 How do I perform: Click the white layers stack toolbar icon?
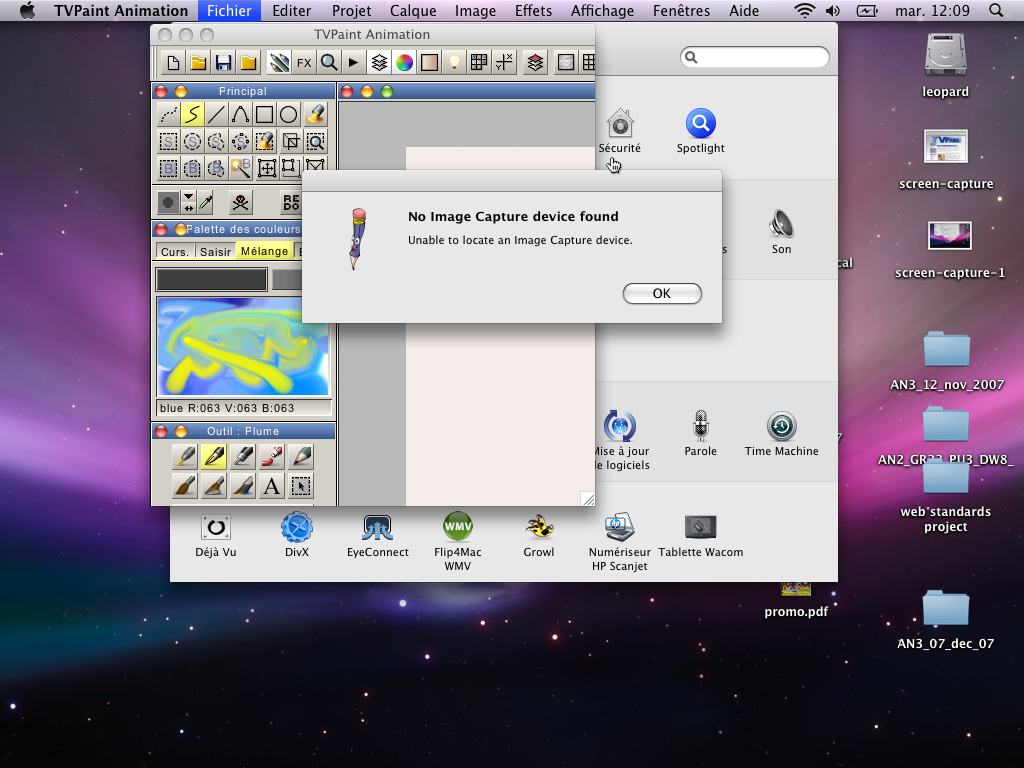click(x=379, y=63)
